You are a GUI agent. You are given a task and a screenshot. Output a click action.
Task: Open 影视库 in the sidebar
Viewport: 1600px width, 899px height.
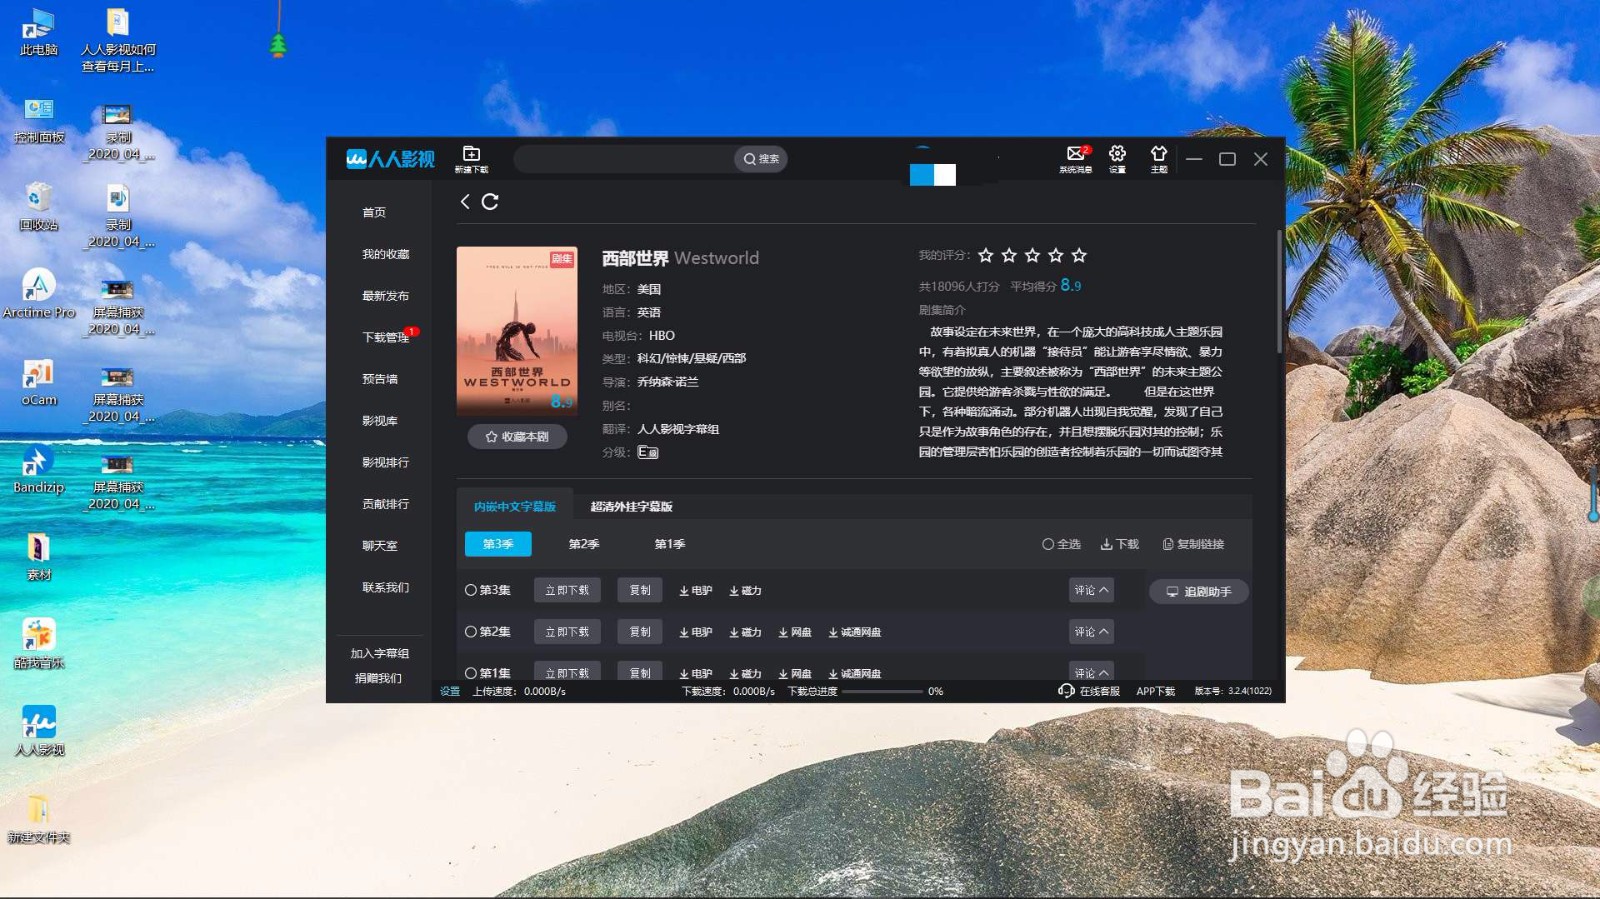click(380, 421)
